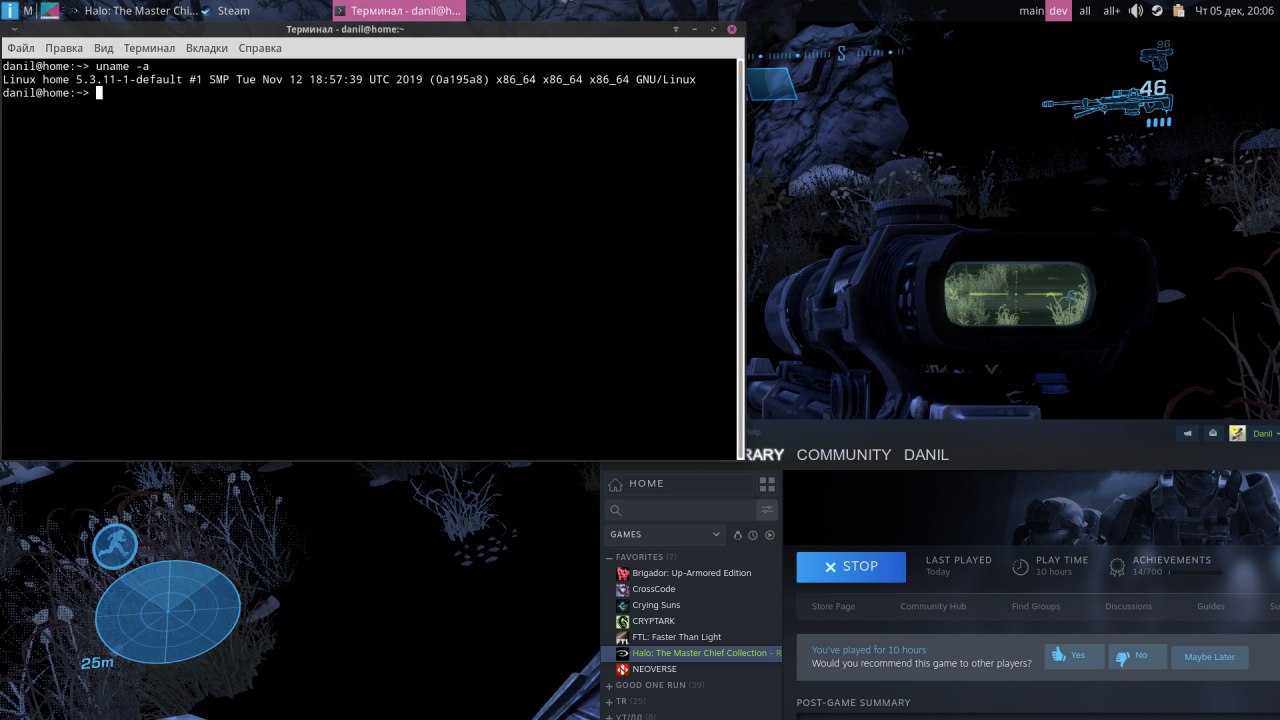Focus the Терминал window in taskbar
Viewport: 1280px width, 720px height.
tap(400, 11)
